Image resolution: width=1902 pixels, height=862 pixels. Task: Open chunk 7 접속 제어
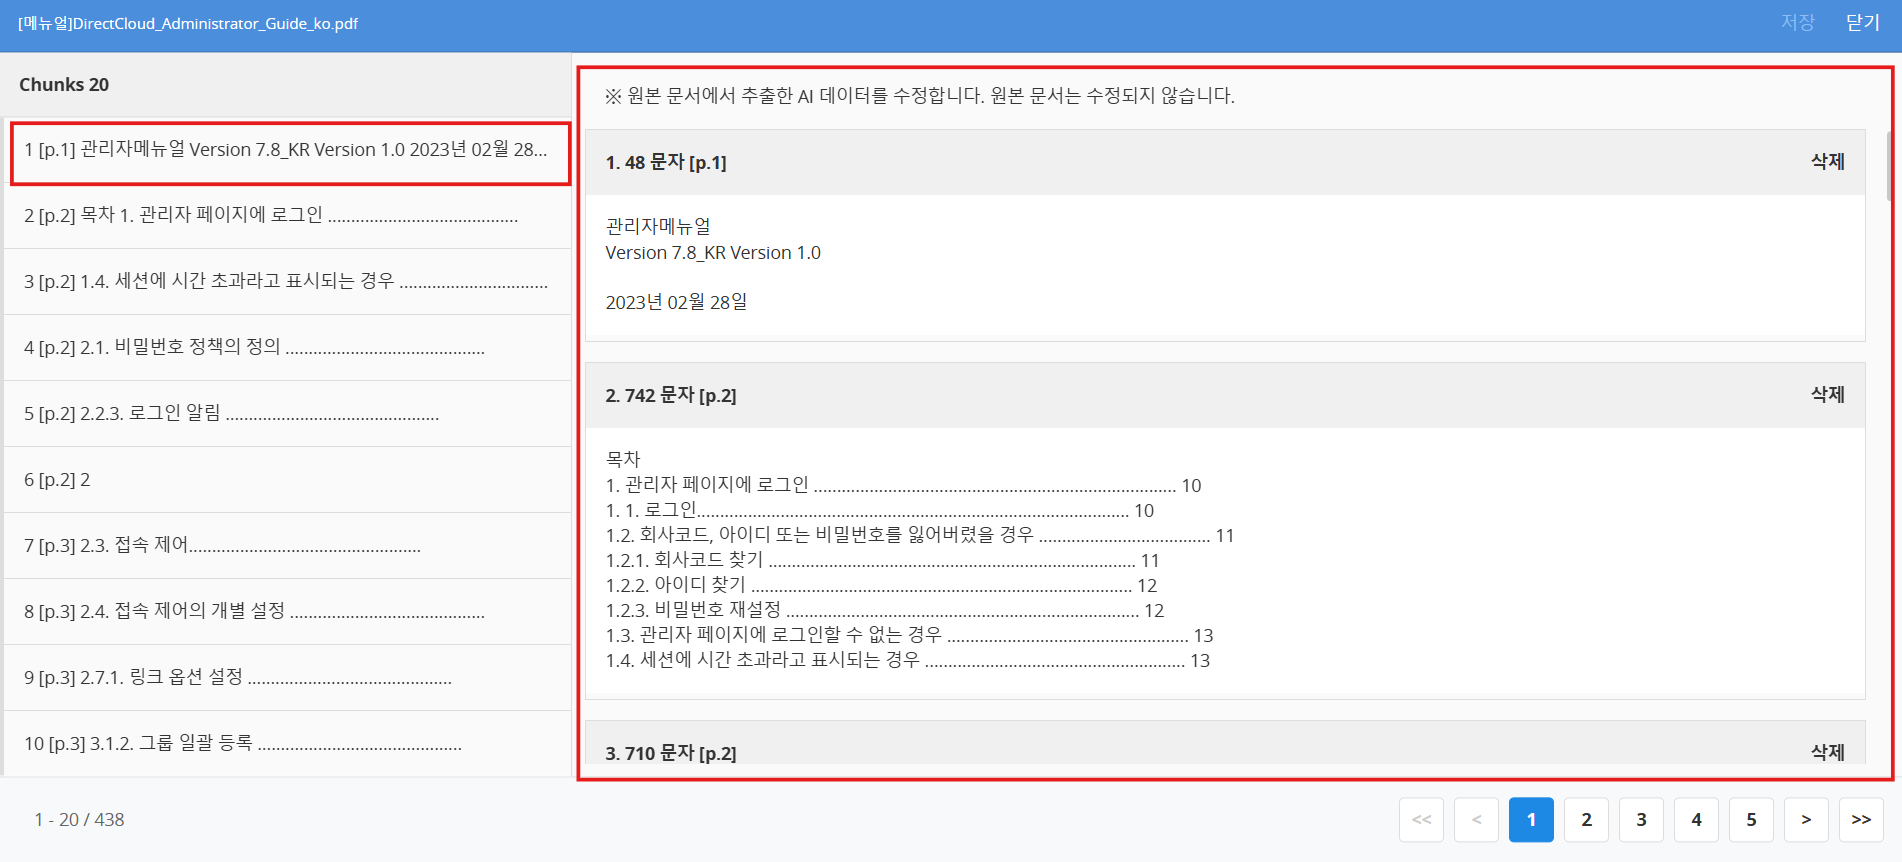(x=289, y=546)
